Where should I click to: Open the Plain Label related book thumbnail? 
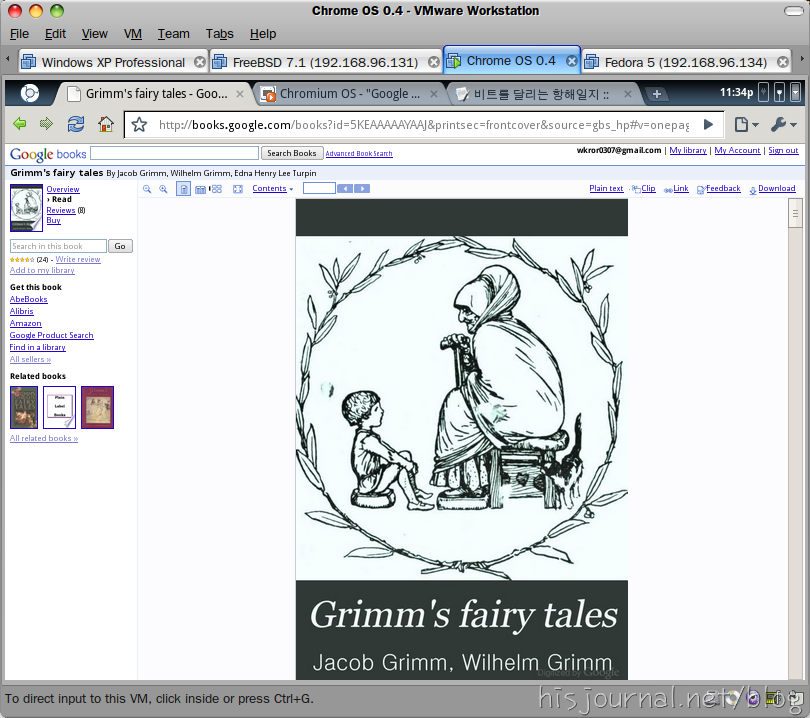tap(59, 408)
